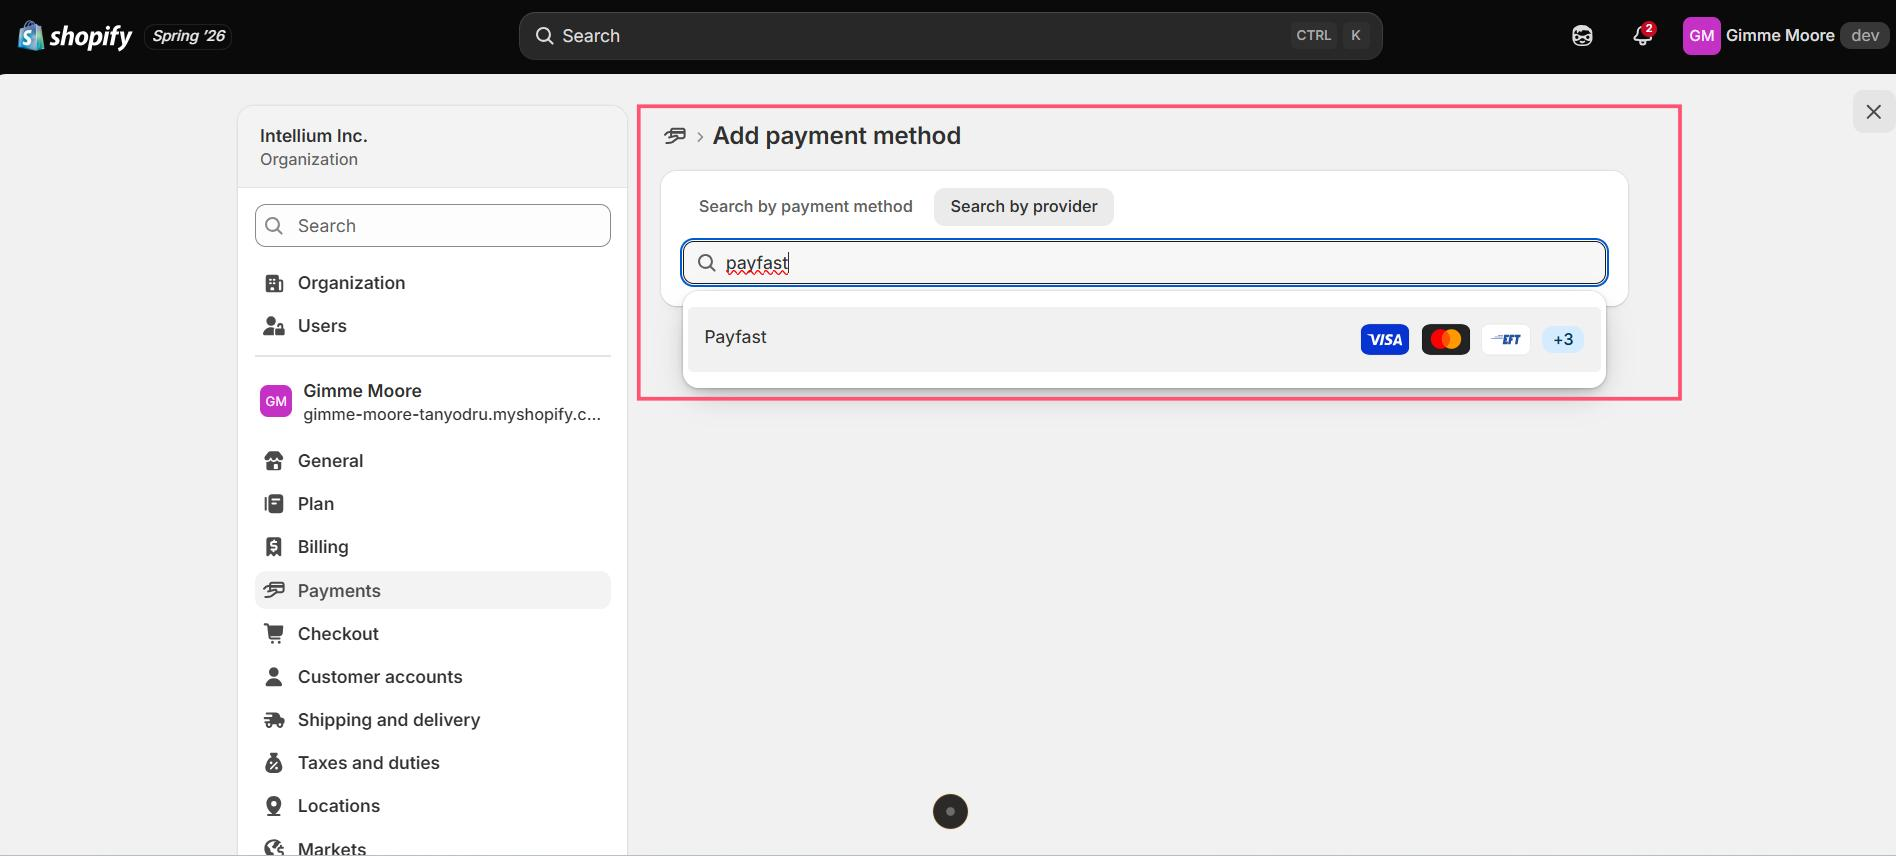Screen dimensions: 1896x856
Task: Click the Users people icon
Action: (274, 326)
